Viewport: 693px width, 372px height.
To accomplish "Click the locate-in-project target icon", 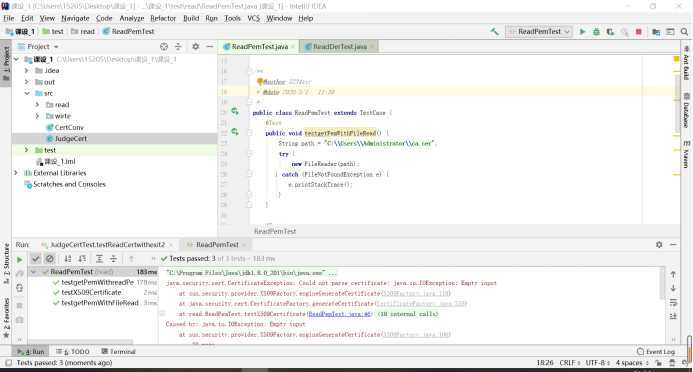I will (x=164, y=46).
